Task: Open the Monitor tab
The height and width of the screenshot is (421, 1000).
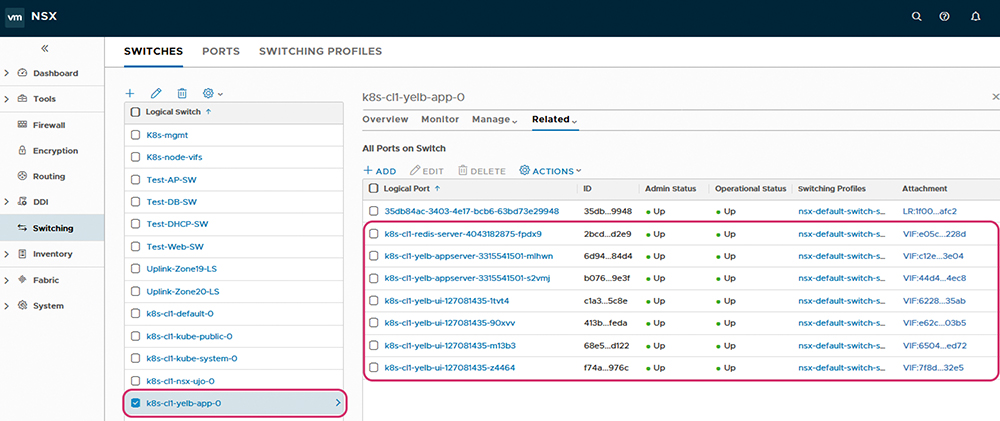Action: coord(440,119)
